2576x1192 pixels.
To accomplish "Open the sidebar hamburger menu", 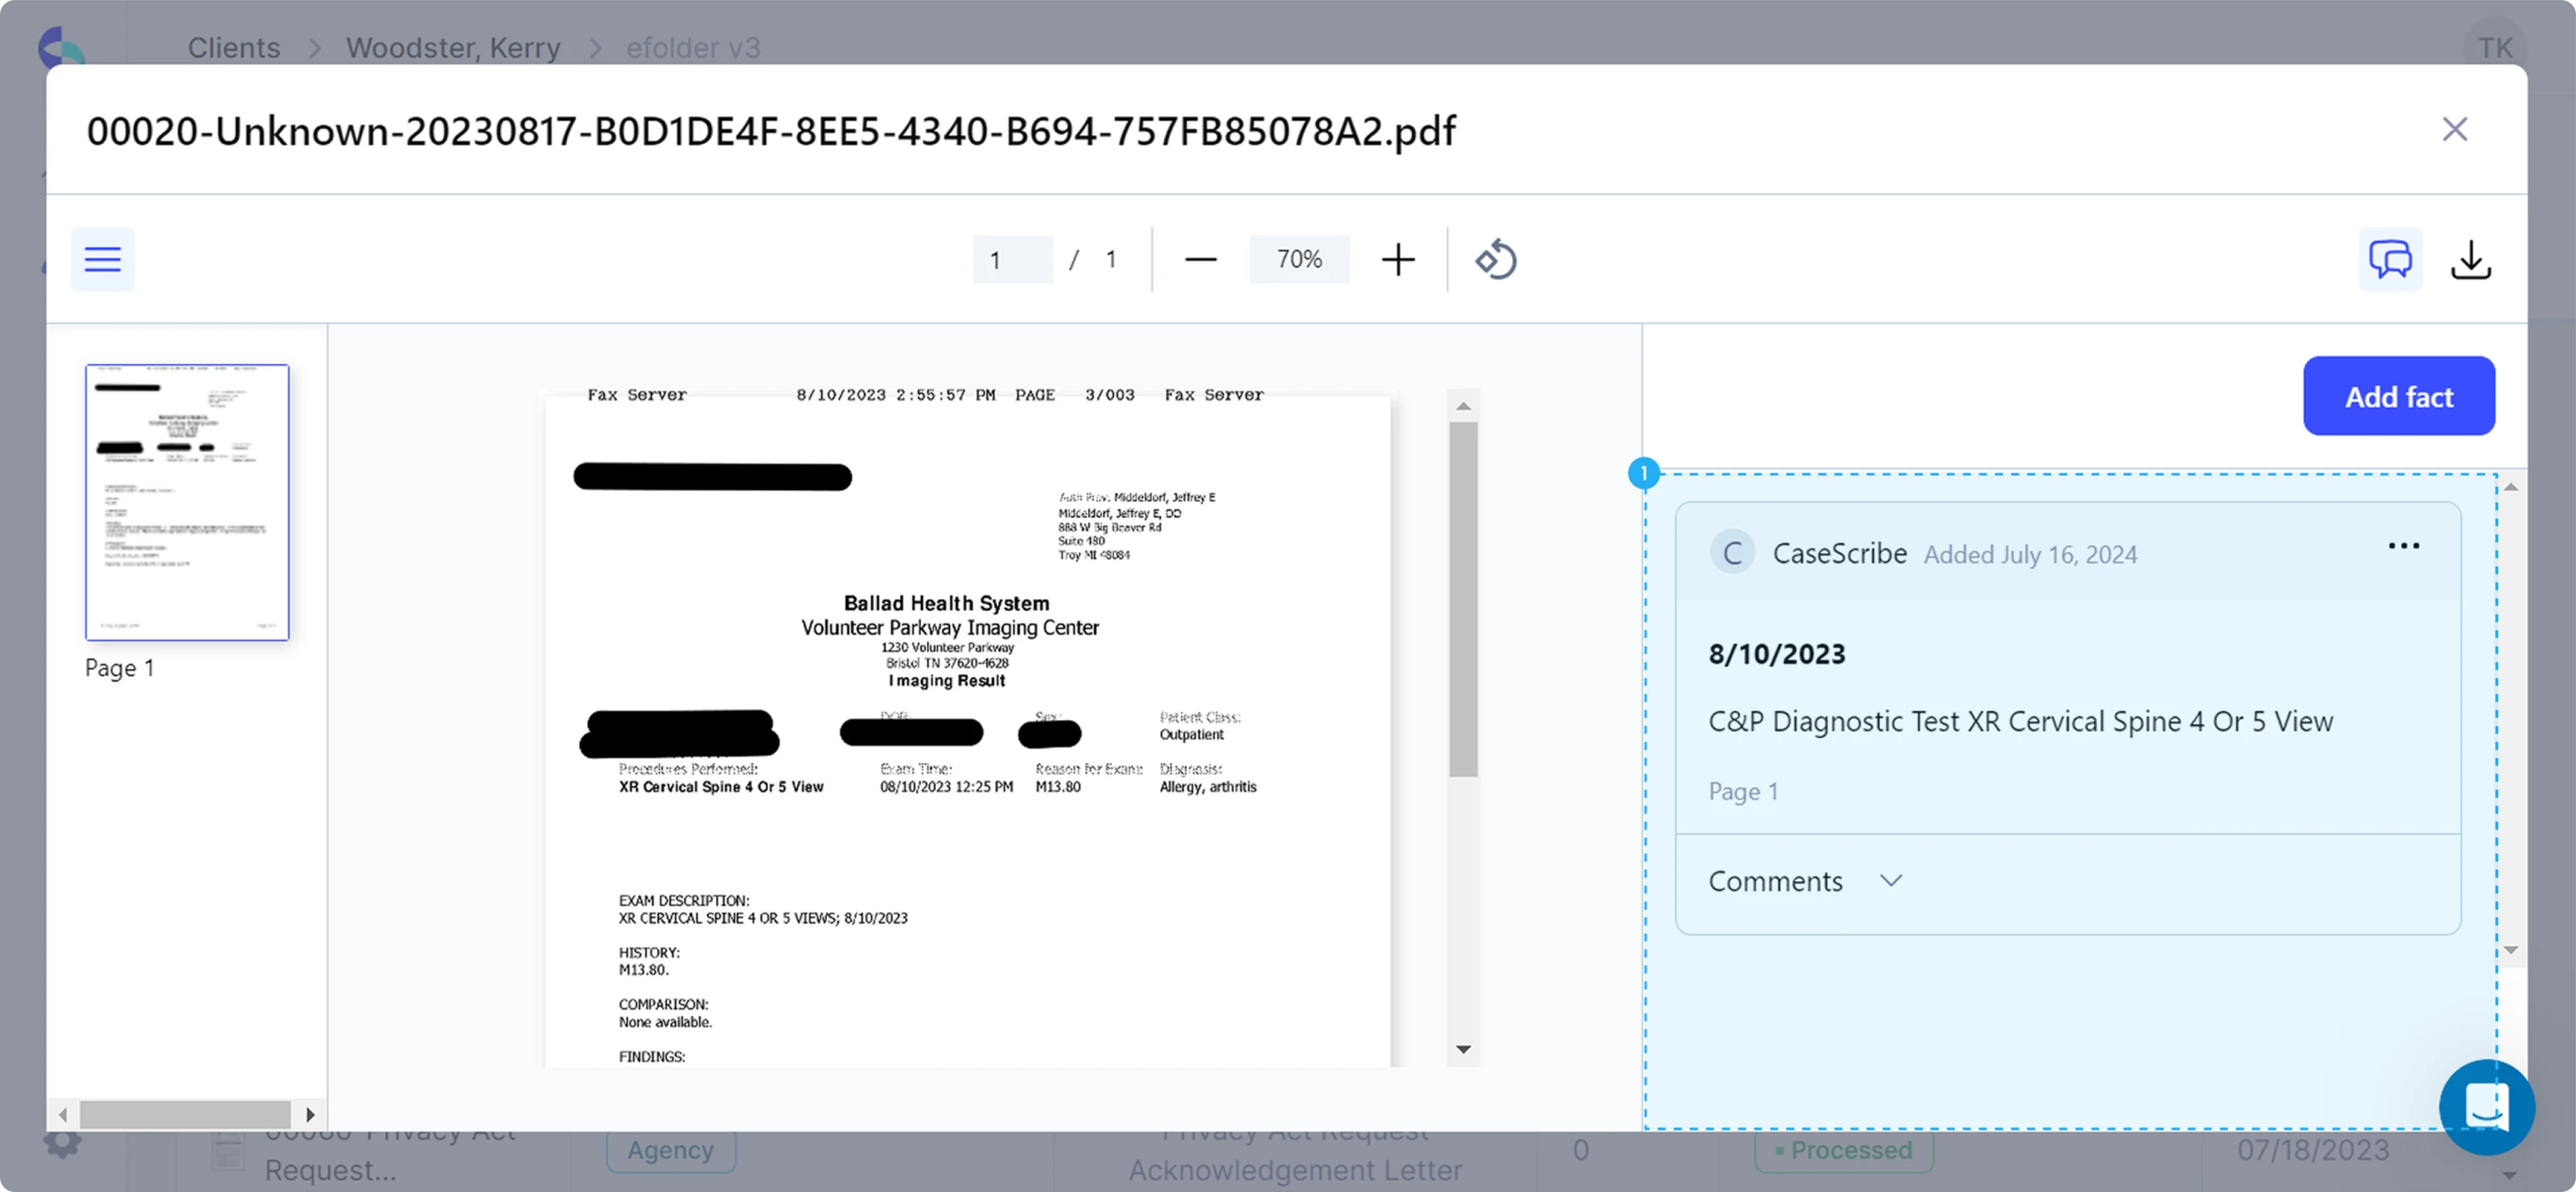I will 101,259.
